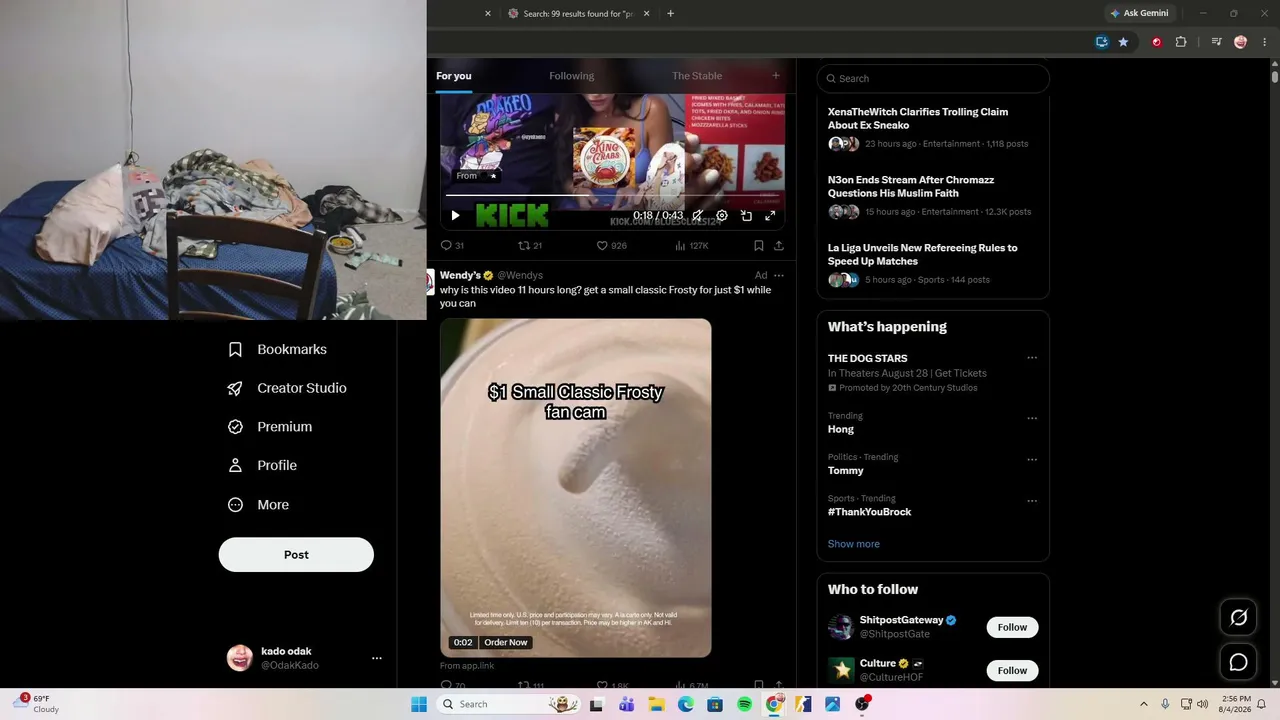Click the Post button to compose
Screen dimensions: 1280x720
tap(296, 555)
